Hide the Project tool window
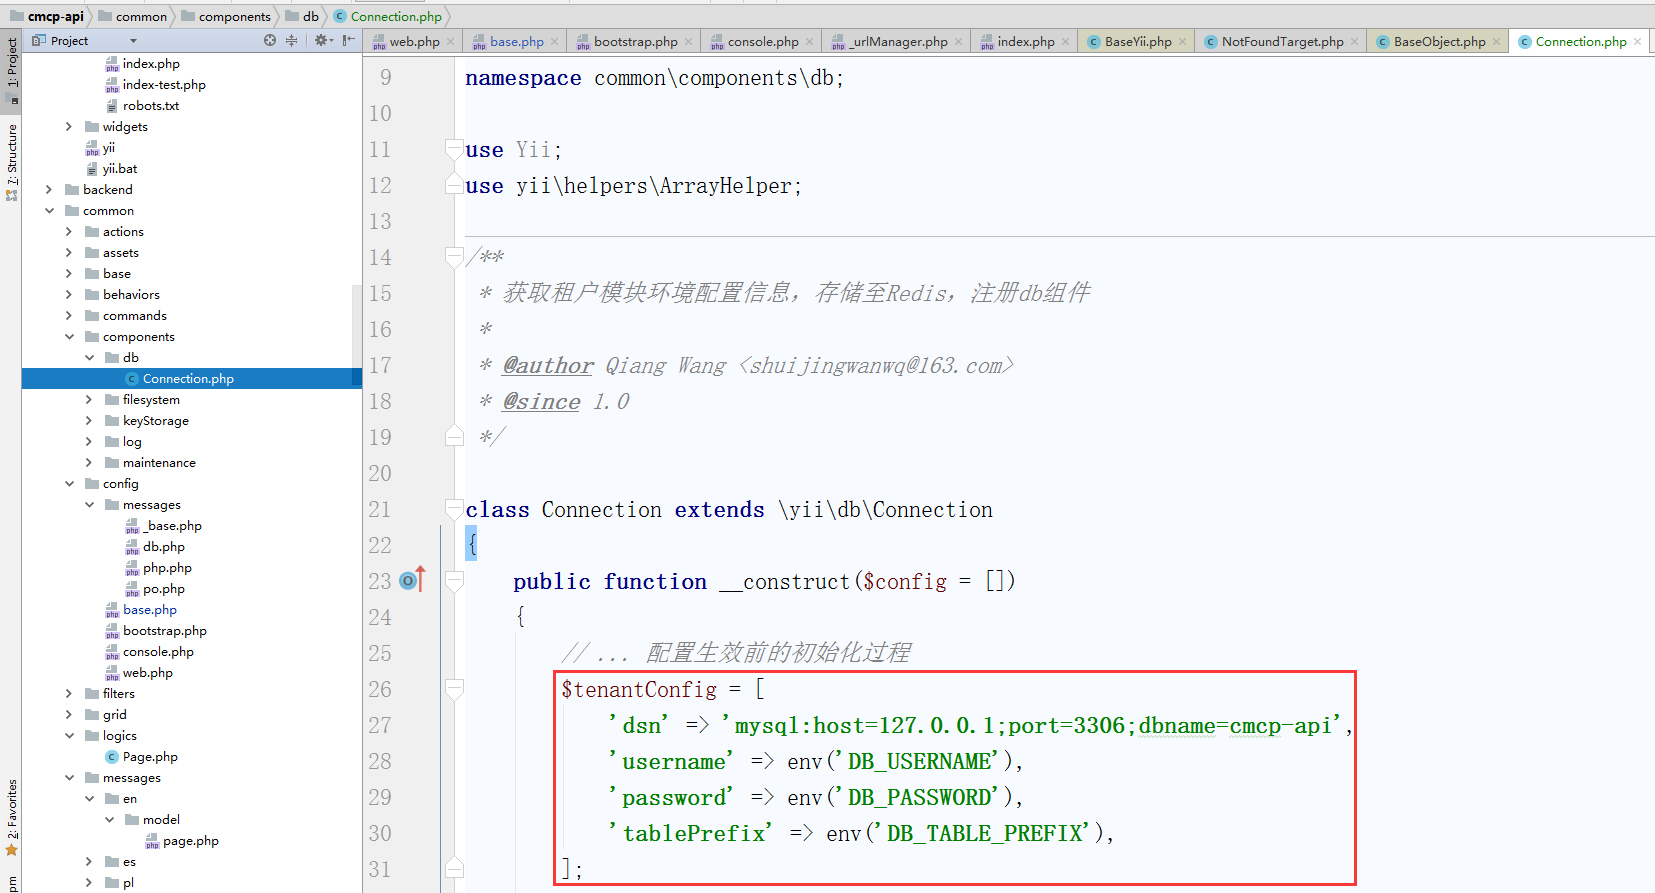Screen dimensions: 1655x893 tap(347, 41)
